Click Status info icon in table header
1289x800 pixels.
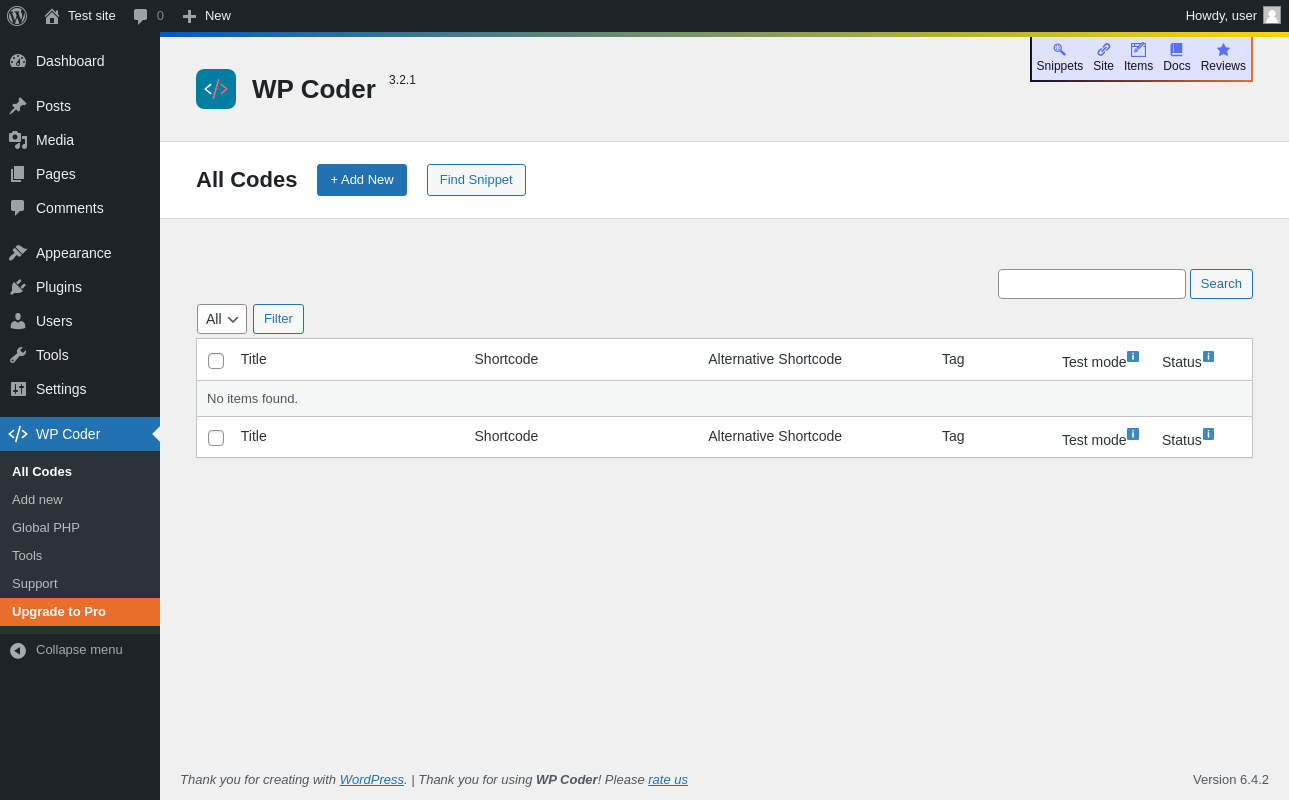click(1208, 356)
